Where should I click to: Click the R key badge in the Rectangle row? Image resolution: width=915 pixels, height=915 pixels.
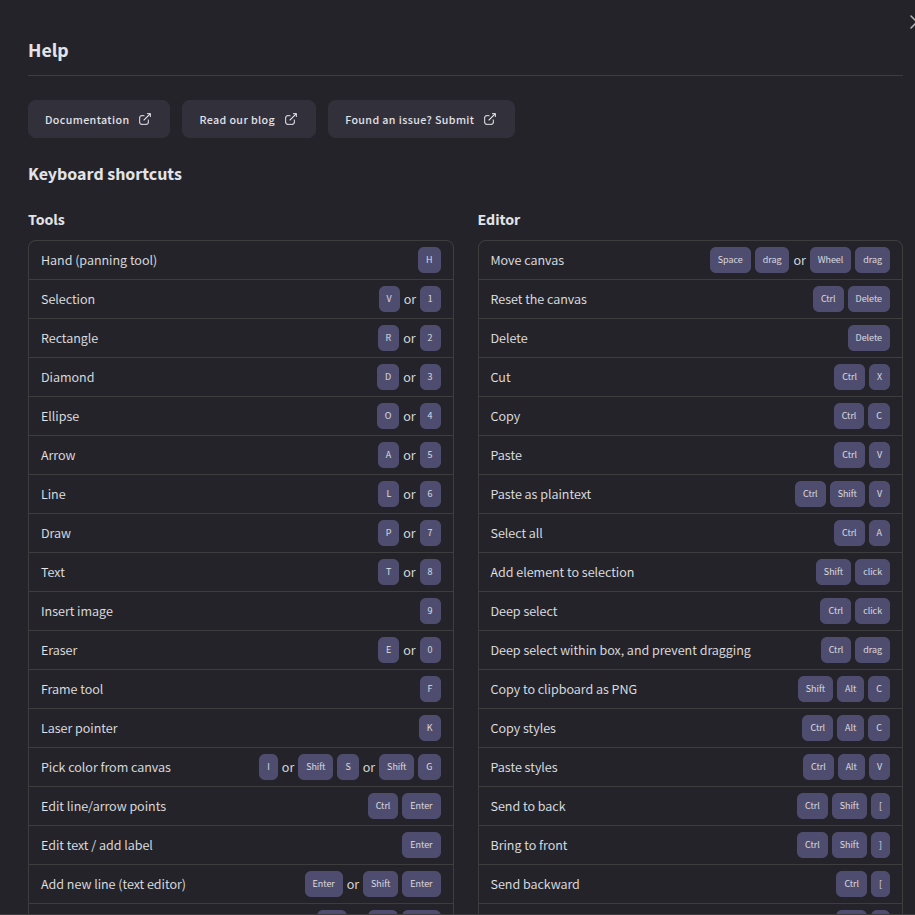click(388, 338)
